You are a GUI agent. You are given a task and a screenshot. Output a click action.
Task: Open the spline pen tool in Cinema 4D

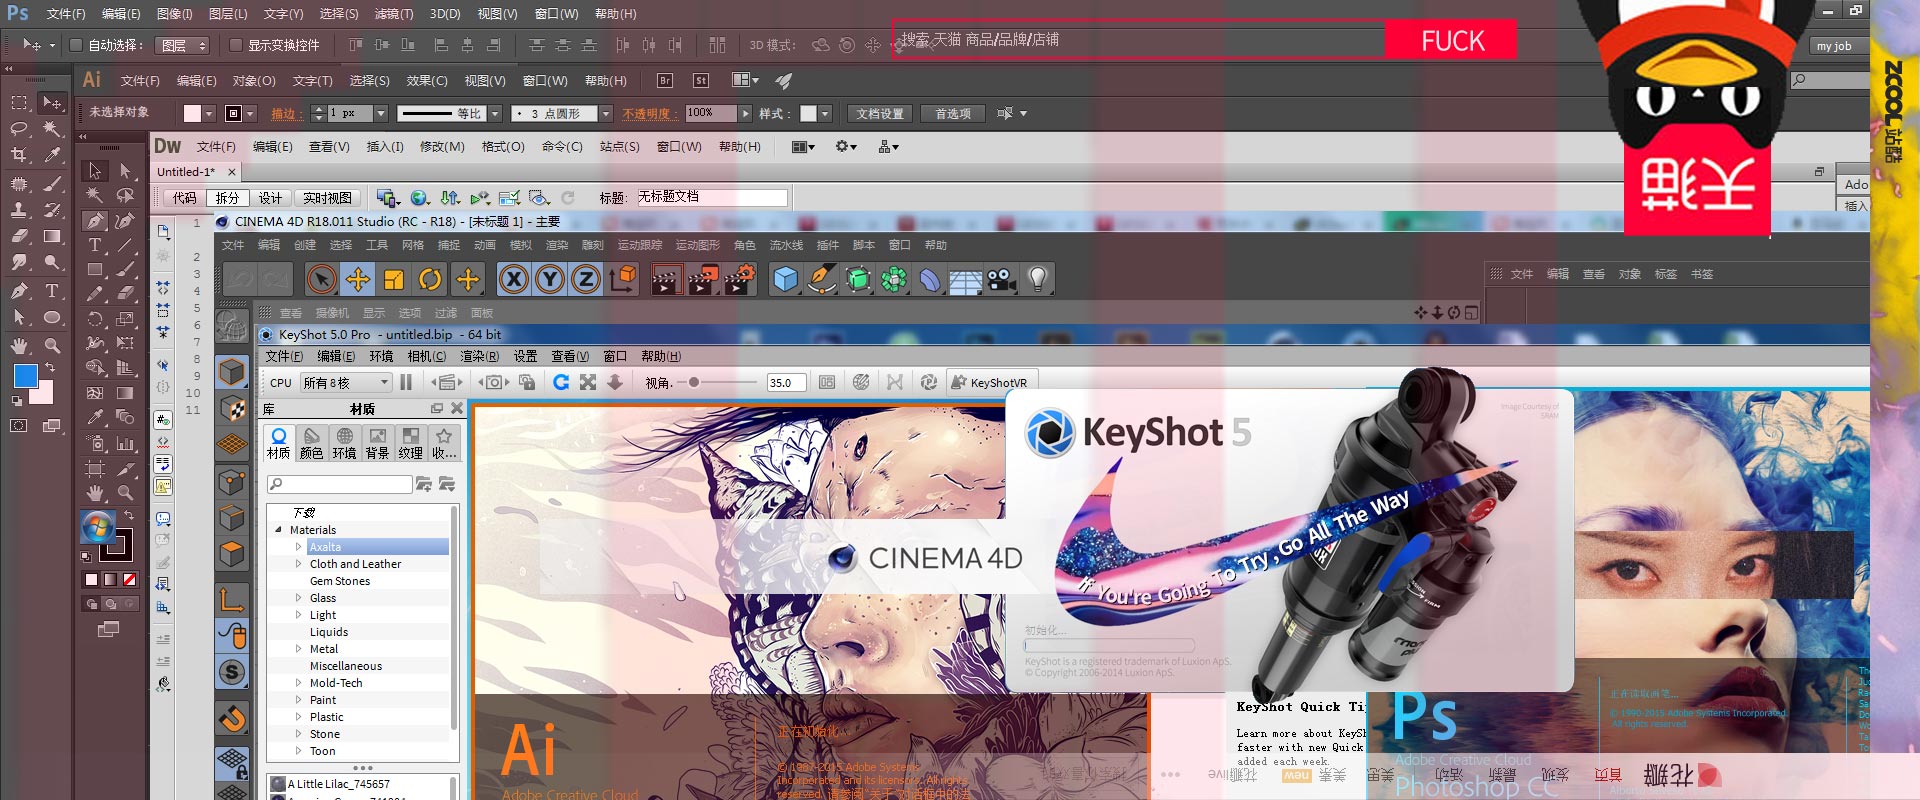pyautogui.click(x=822, y=279)
